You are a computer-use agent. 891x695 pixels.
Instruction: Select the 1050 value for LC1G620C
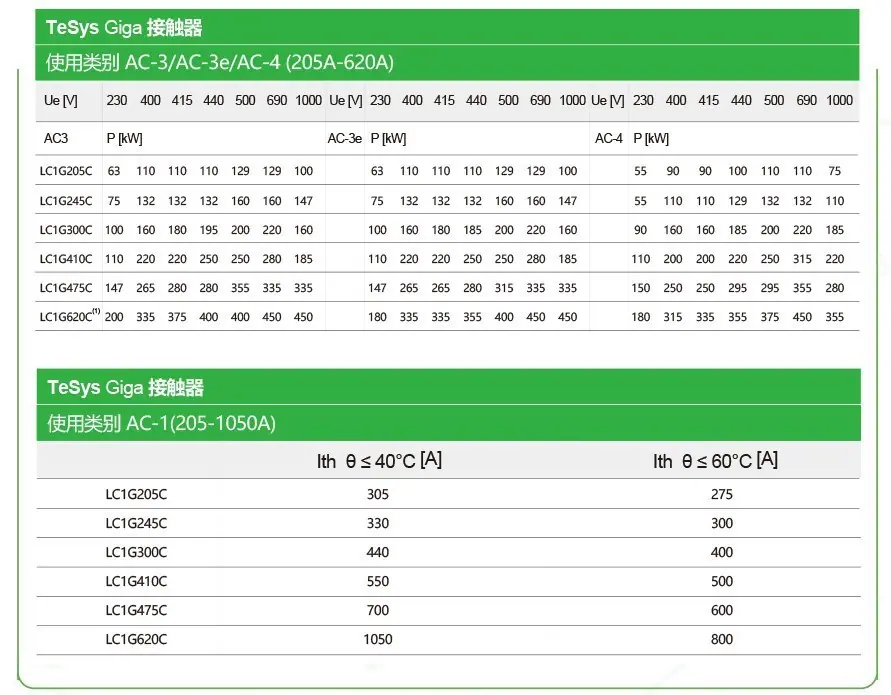point(378,639)
